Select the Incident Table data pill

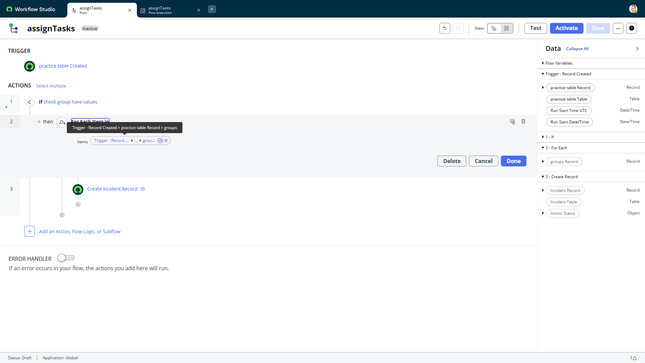[564, 202]
